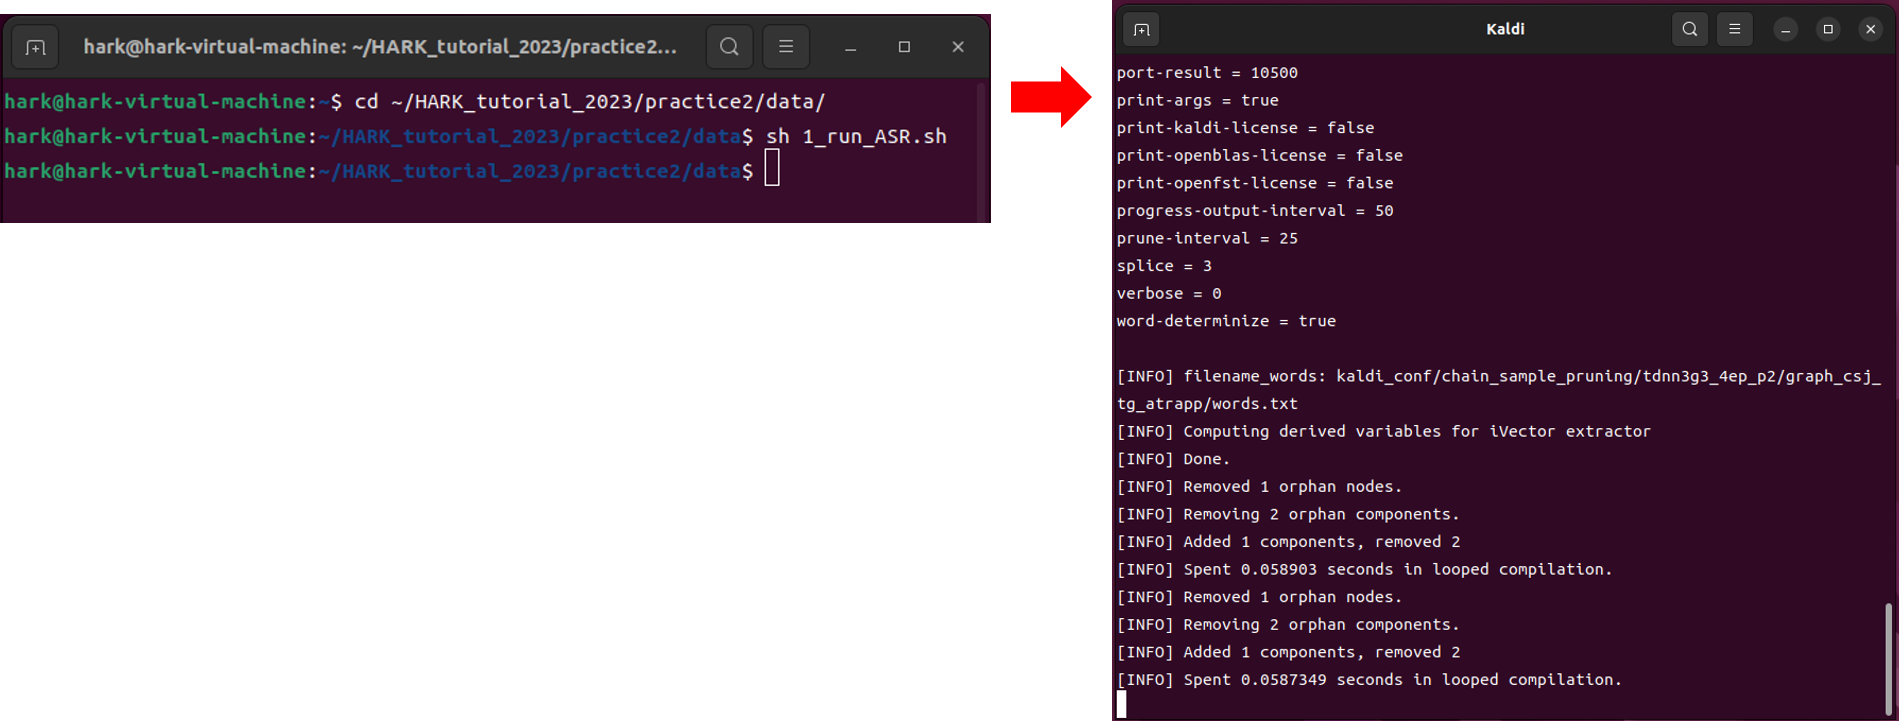The image size is (1899, 721).
Task: Minimize the hark terminal window
Action: point(850,47)
